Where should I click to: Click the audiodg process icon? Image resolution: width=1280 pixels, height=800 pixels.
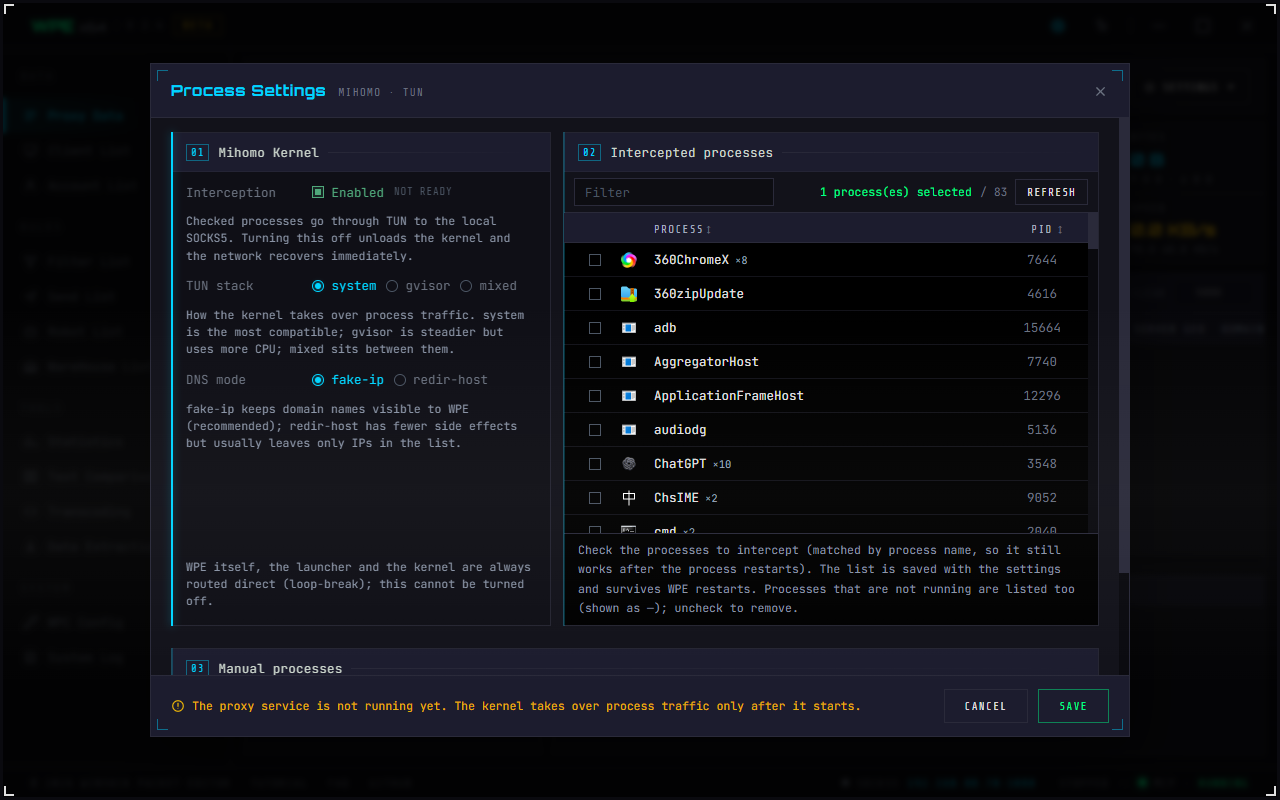pyautogui.click(x=628, y=430)
